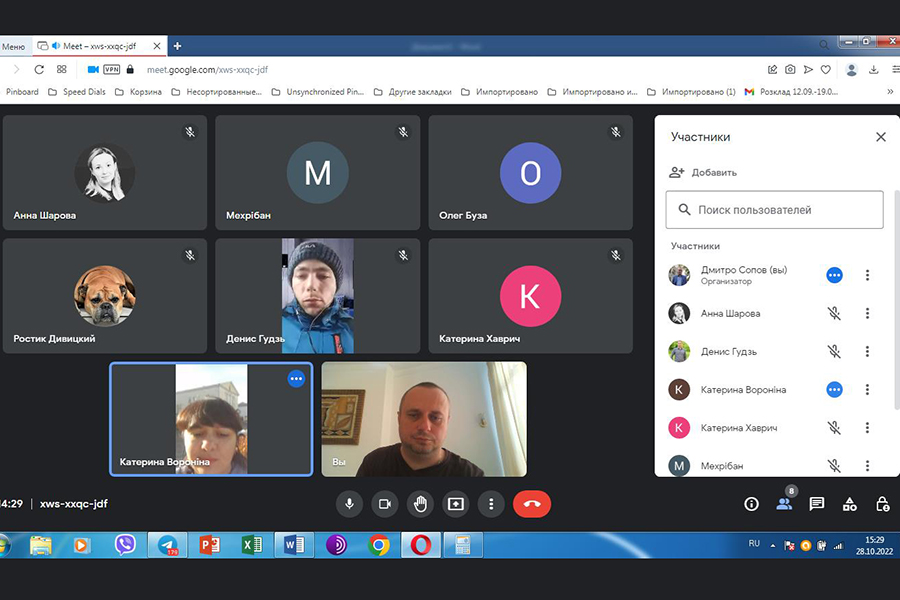Close the Meet browser tab

157,46
